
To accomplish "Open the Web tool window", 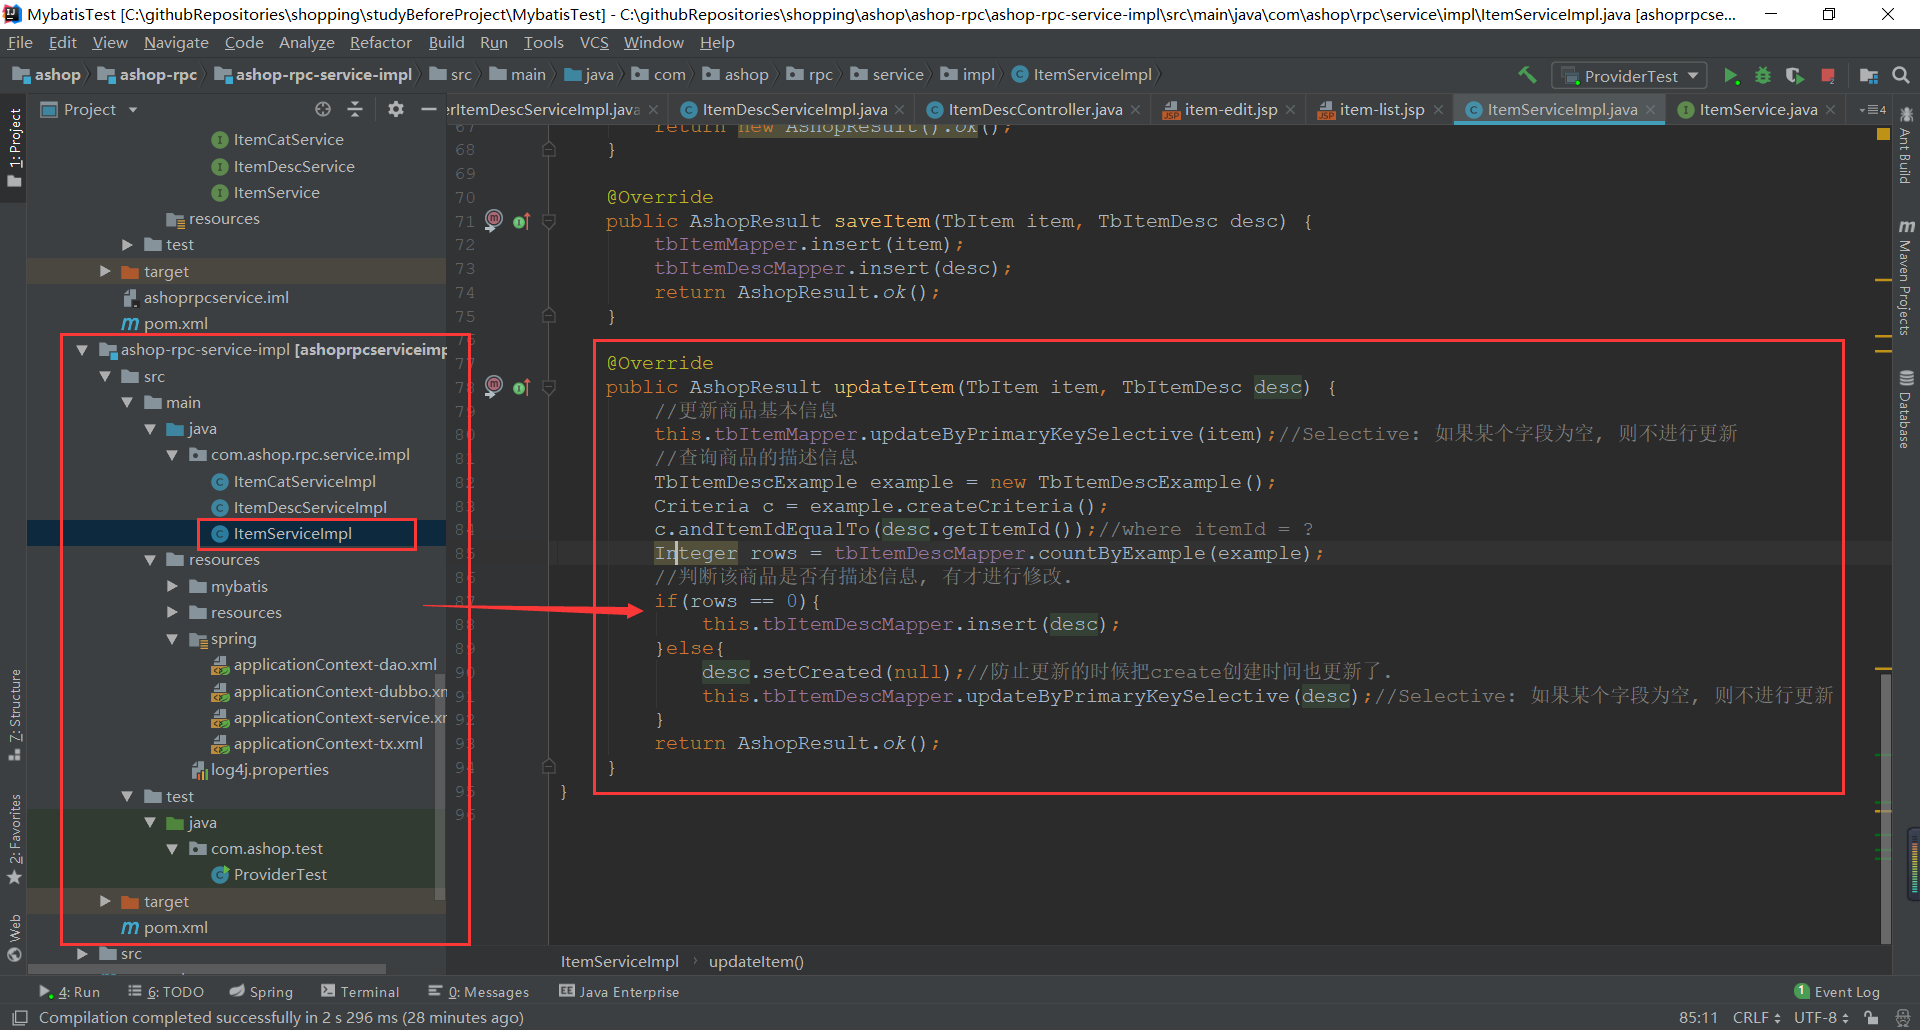I will [x=14, y=938].
